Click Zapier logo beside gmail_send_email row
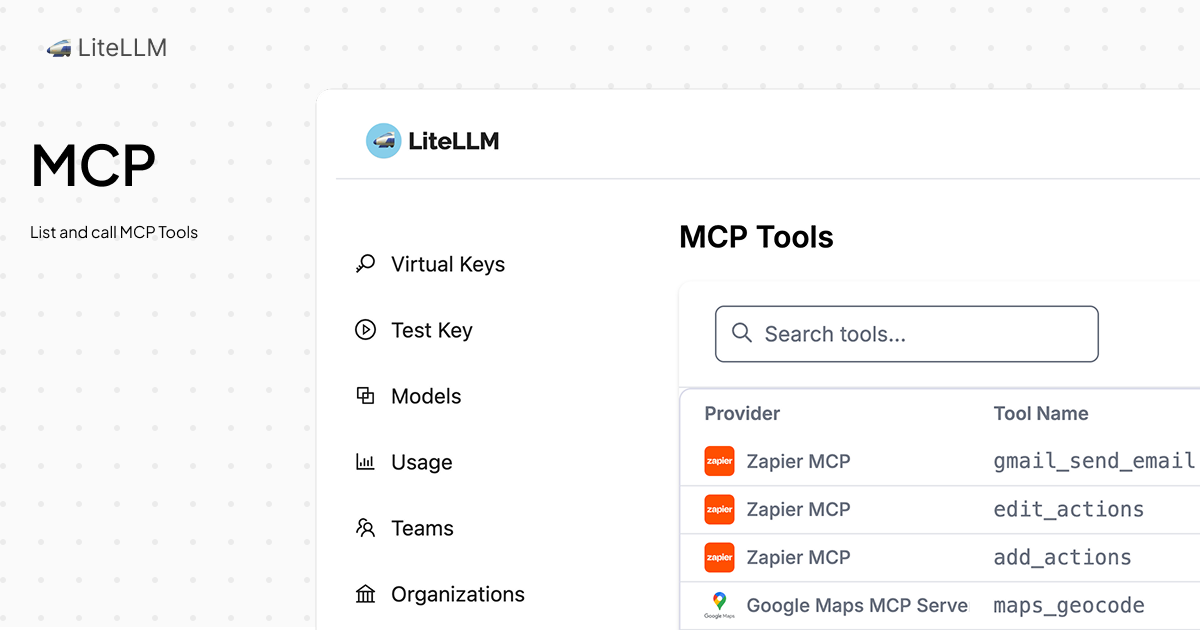Viewport: 1200px width, 630px height. pos(719,461)
